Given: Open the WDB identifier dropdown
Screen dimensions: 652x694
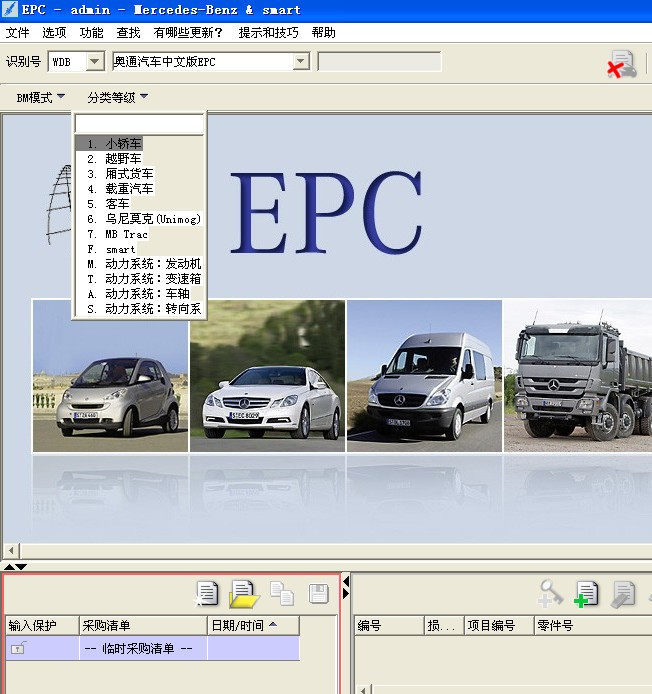Looking at the screenshot, I should point(94,62).
